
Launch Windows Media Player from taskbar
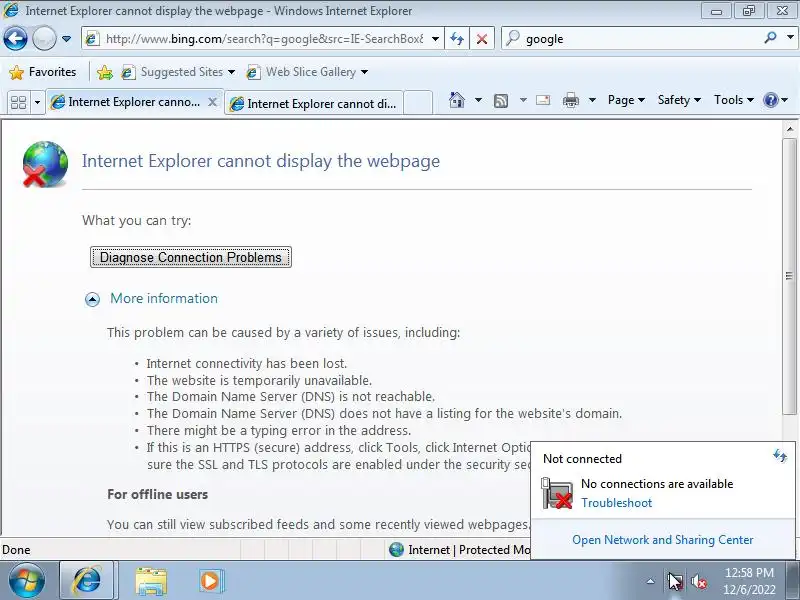[x=210, y=581]
